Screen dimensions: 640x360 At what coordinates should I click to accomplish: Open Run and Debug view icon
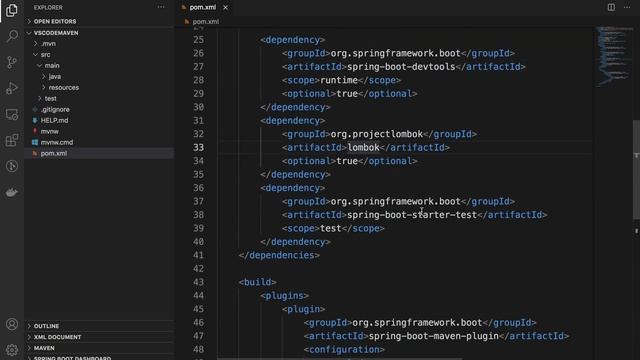(12, 88)
